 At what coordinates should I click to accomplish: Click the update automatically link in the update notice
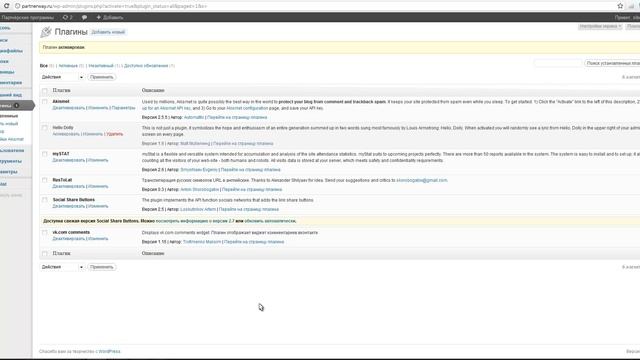click(270, 221)
